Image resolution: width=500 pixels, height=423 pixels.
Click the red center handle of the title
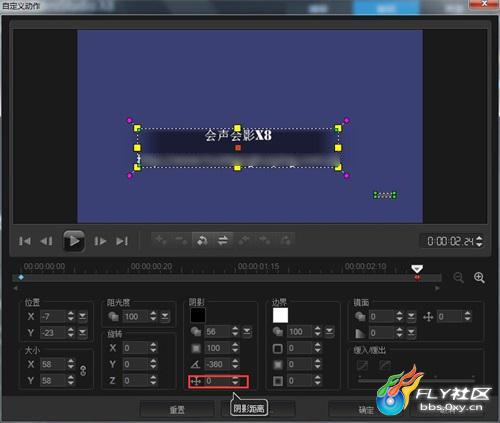coord(238,148)
